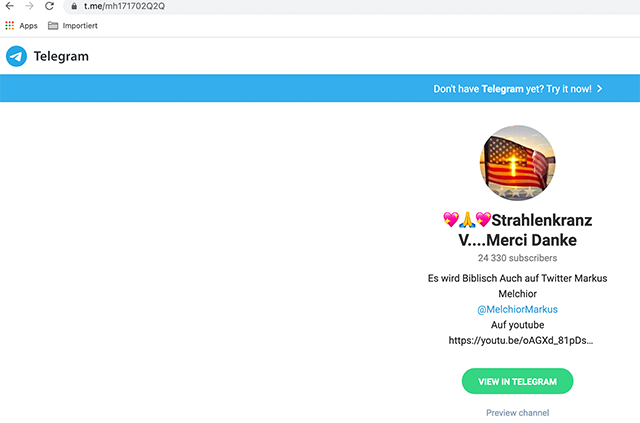Click the Telegram paper plane logo
Screen dimensions: 640x423
click(16, 56)
